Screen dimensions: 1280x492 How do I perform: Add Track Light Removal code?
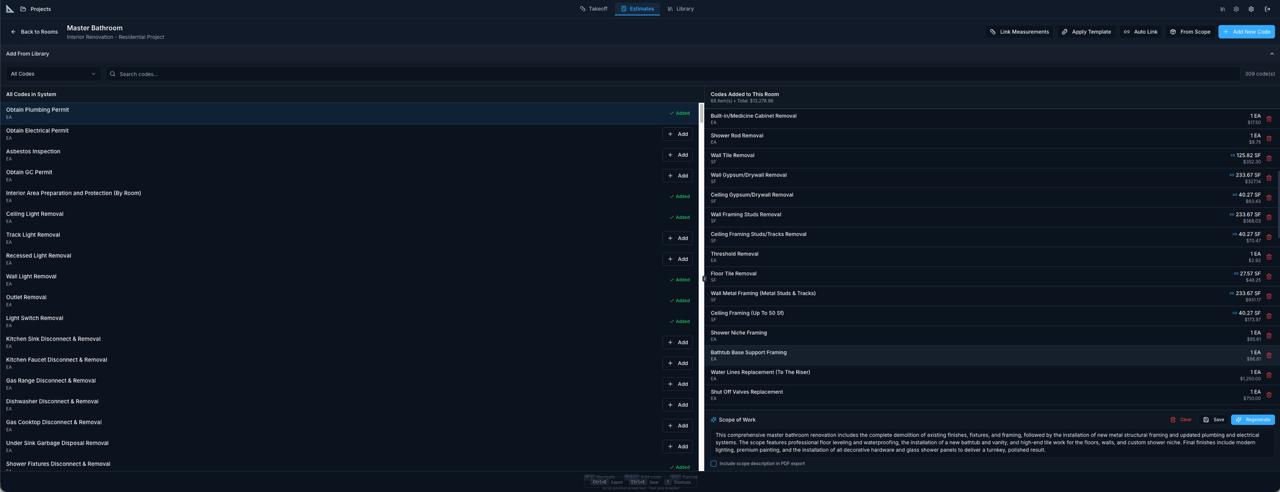tap(678, 238)
